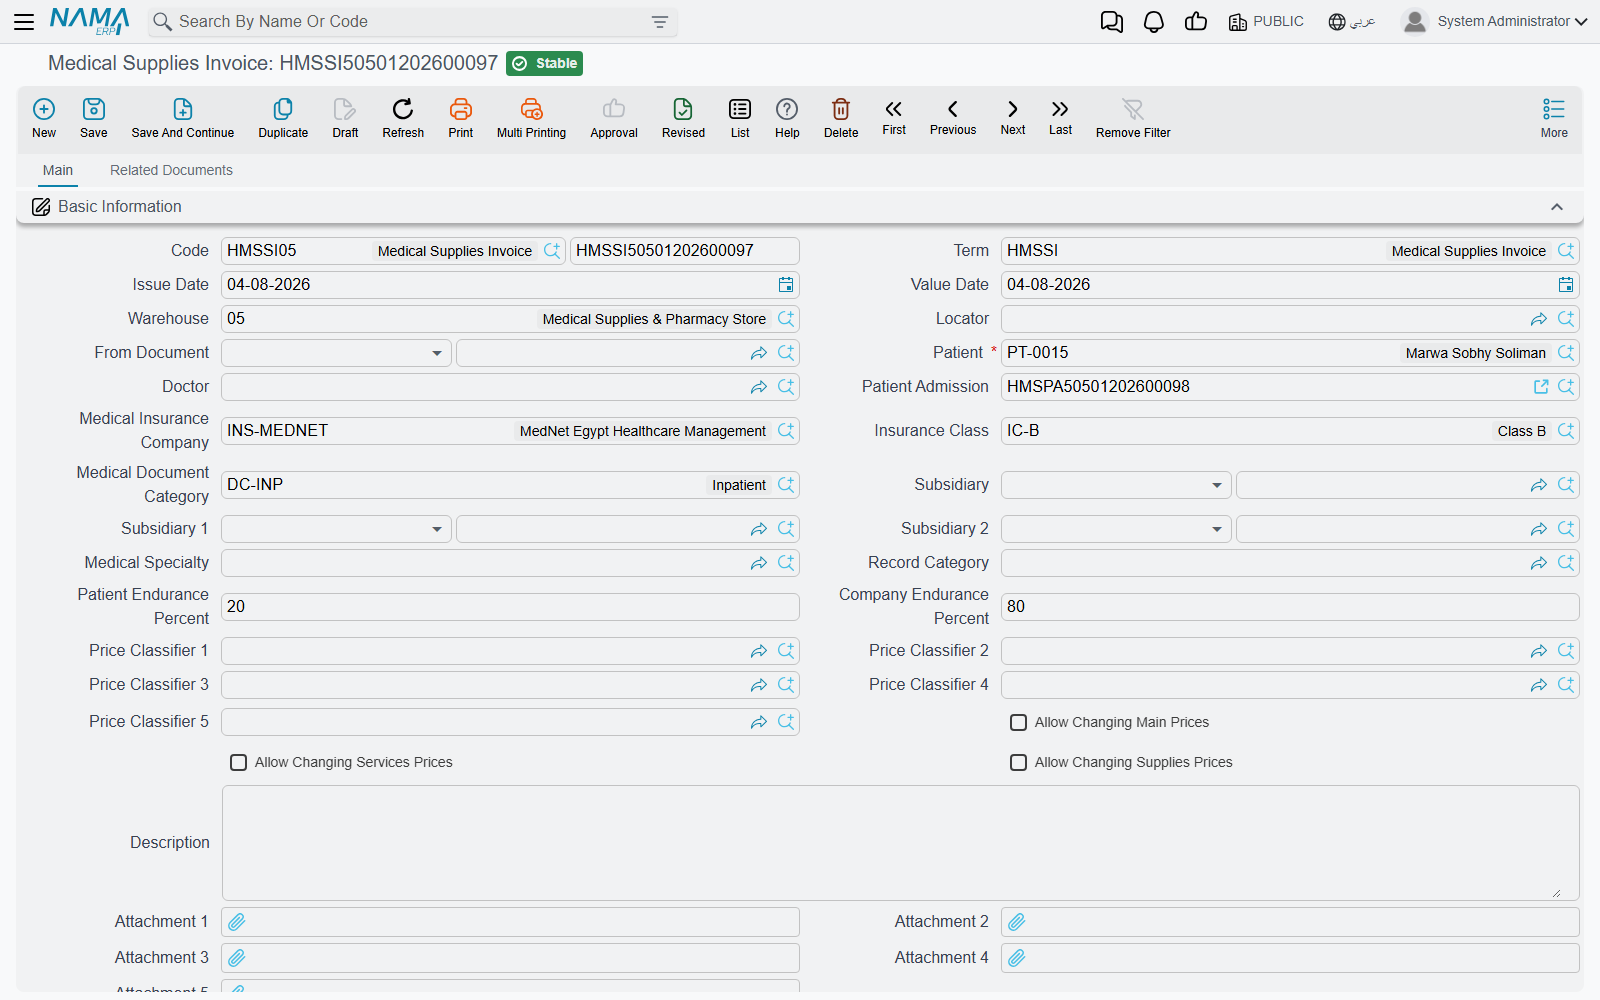This screenshot has width=1600, height=1000.
Task: Open the More toolbar menu
Action: [1554, 118]
